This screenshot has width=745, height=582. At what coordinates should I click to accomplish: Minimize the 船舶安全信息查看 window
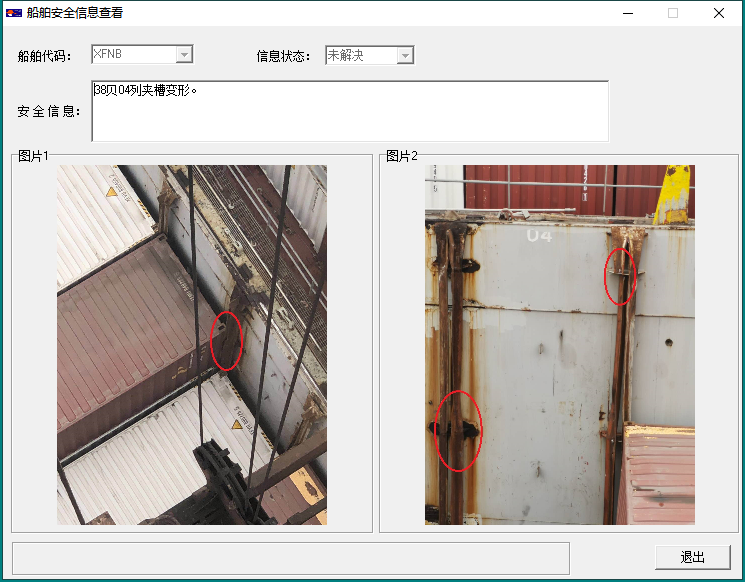pyautogui.click(x=628, y=13)
